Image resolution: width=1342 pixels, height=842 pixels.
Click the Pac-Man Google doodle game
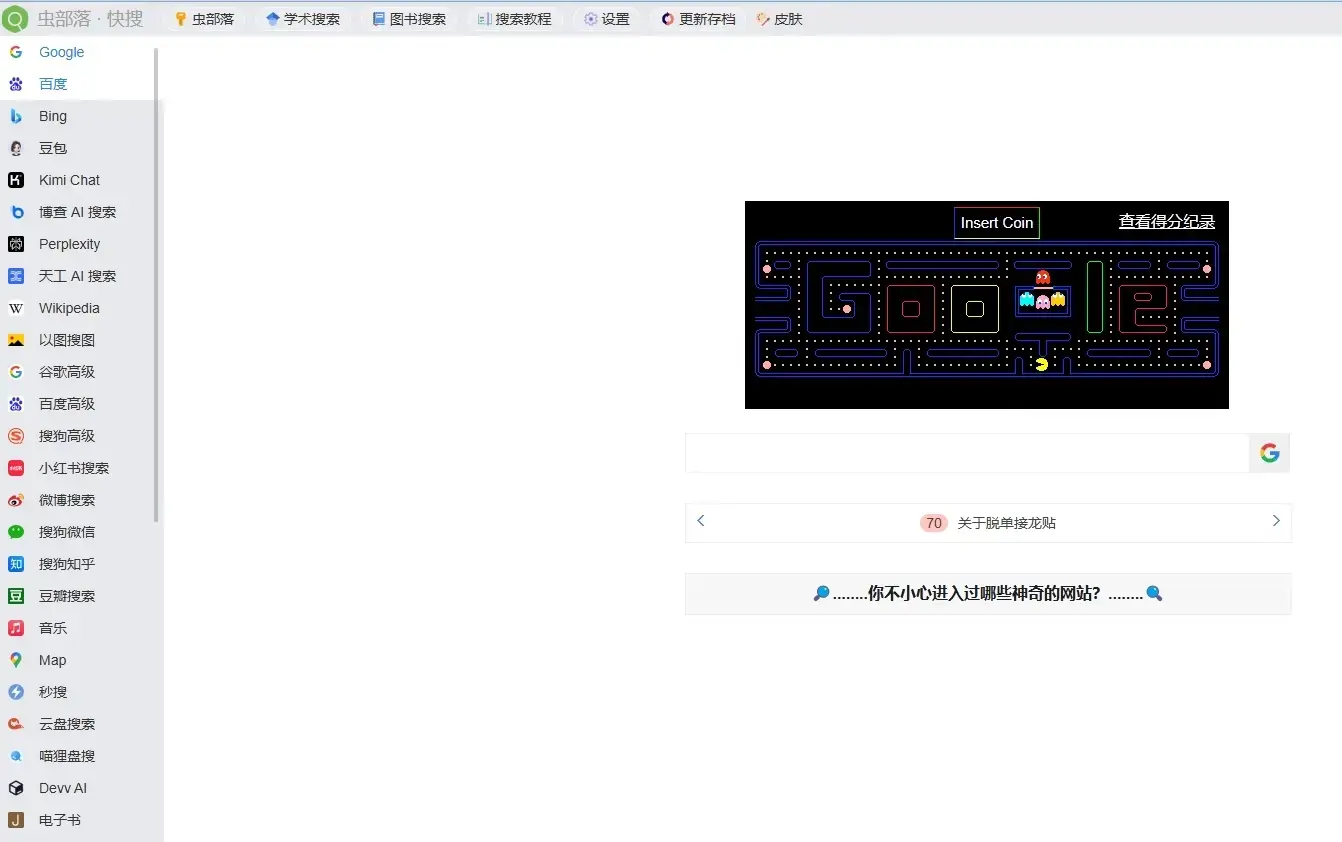coord(987,305)
